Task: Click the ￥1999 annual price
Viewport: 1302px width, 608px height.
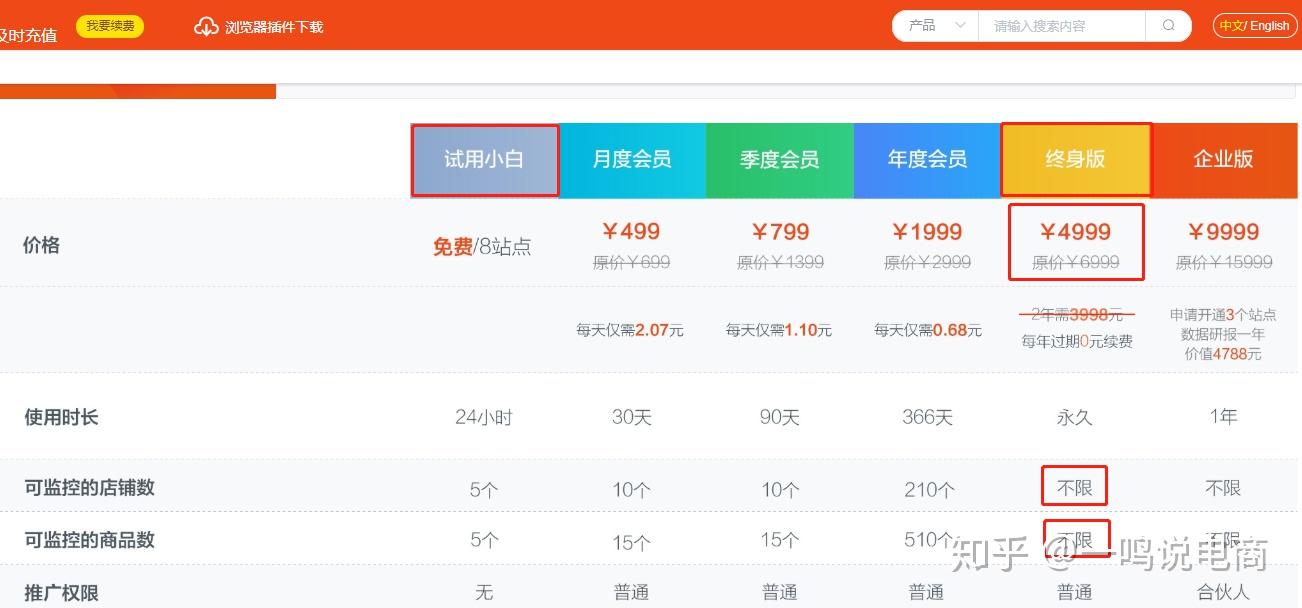Action: (x=927, y=232)
